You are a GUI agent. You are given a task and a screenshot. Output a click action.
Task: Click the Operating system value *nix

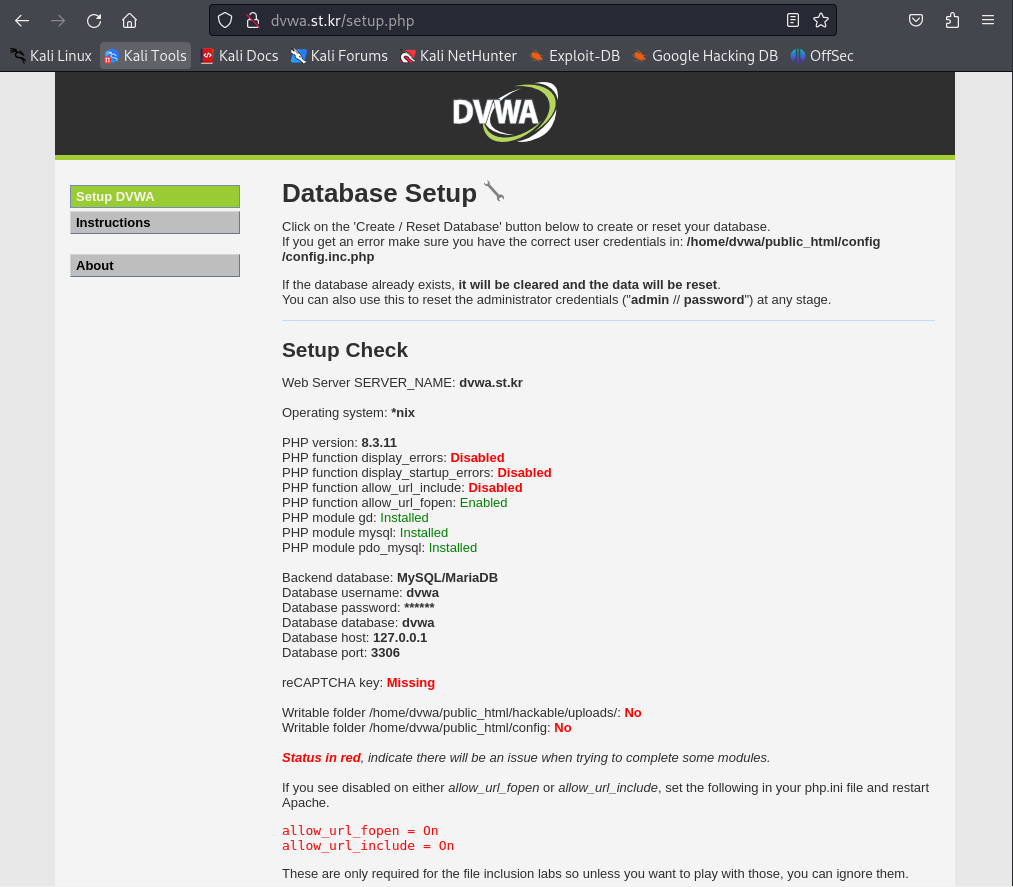403,413
